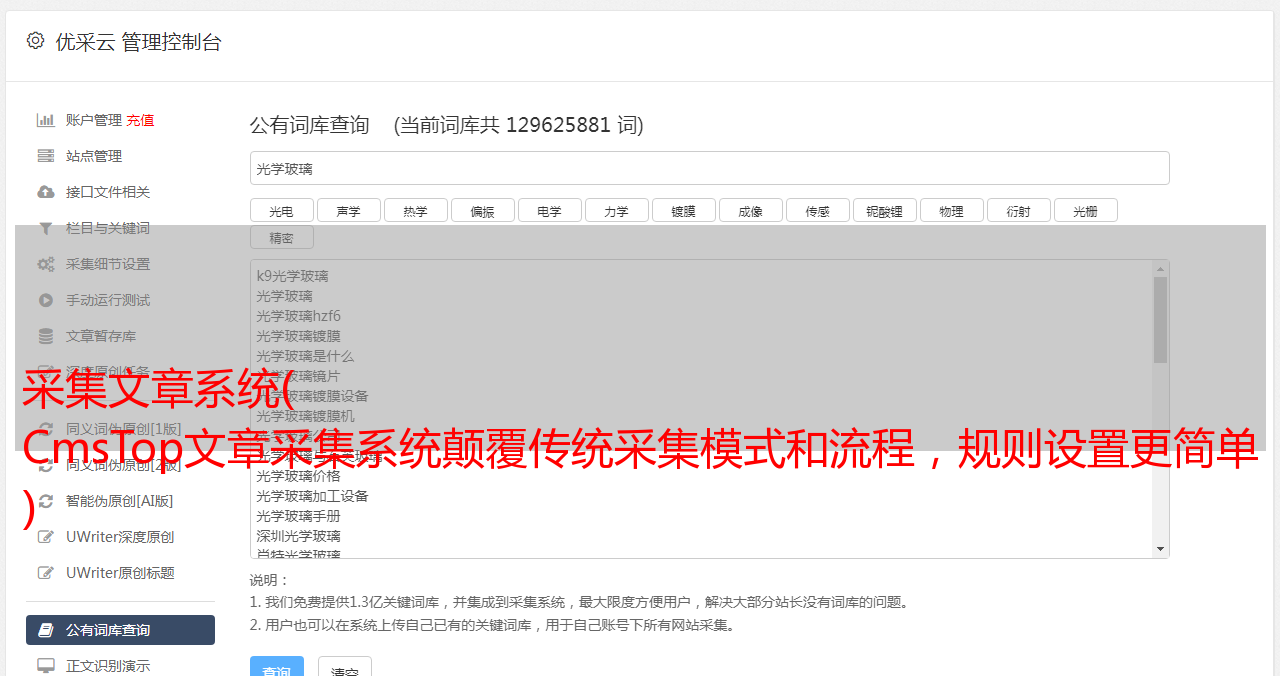Viewport: 1280px width, 676px height.
Task: Click the 精密 tag button
Action: [x=282, y=237]
